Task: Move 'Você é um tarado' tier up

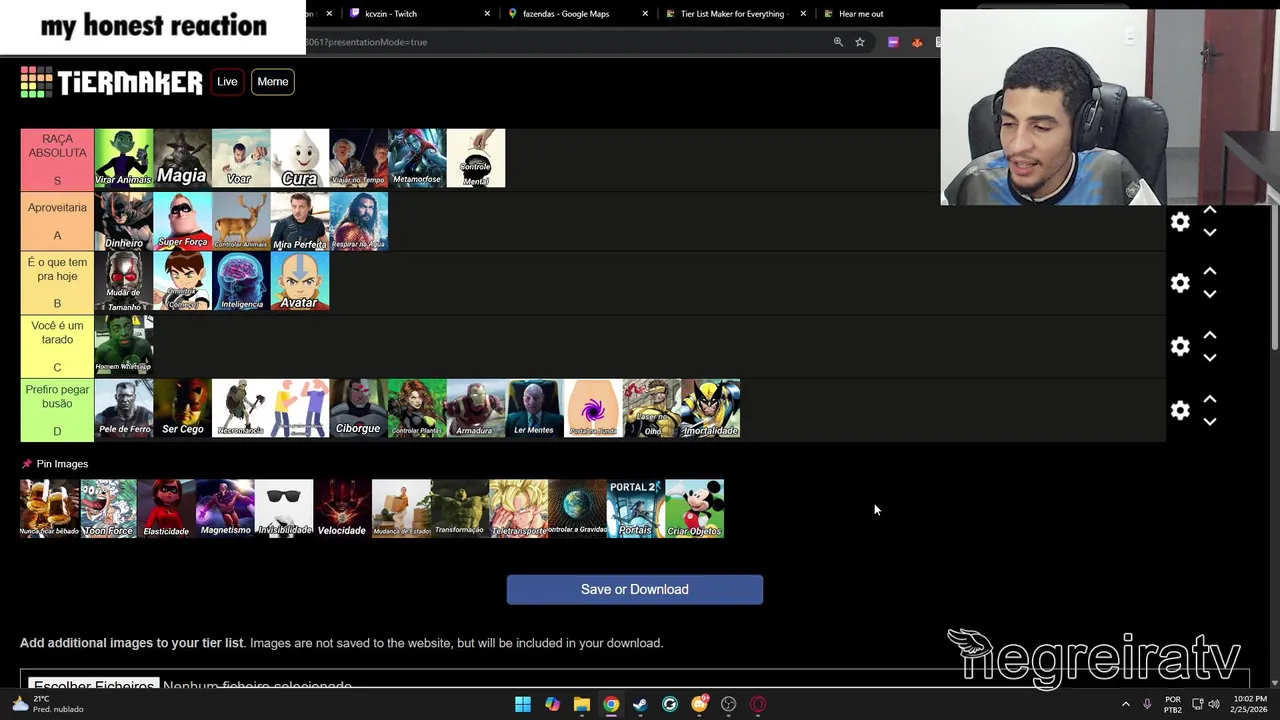Action: [x=1210, y=335]
